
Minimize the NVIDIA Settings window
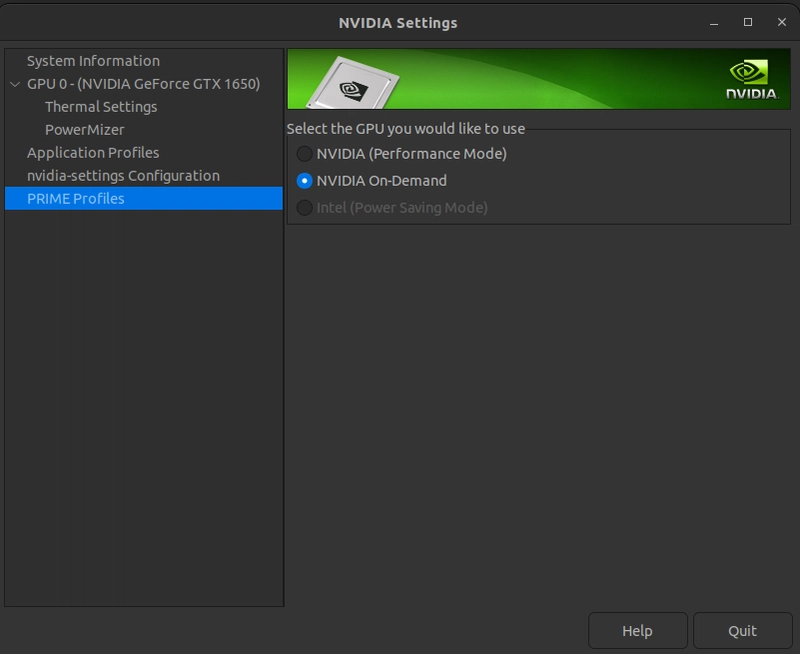tap(714, 23)
